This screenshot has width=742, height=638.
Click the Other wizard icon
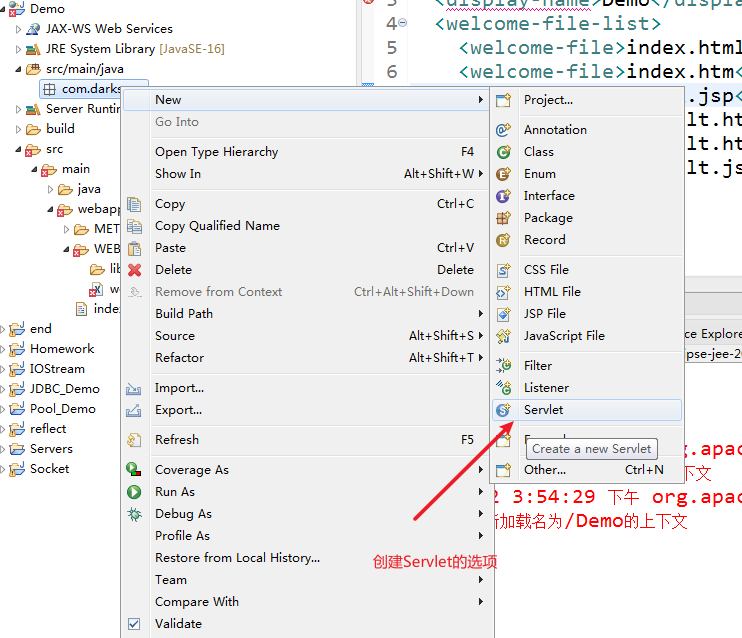pos(503,470)
